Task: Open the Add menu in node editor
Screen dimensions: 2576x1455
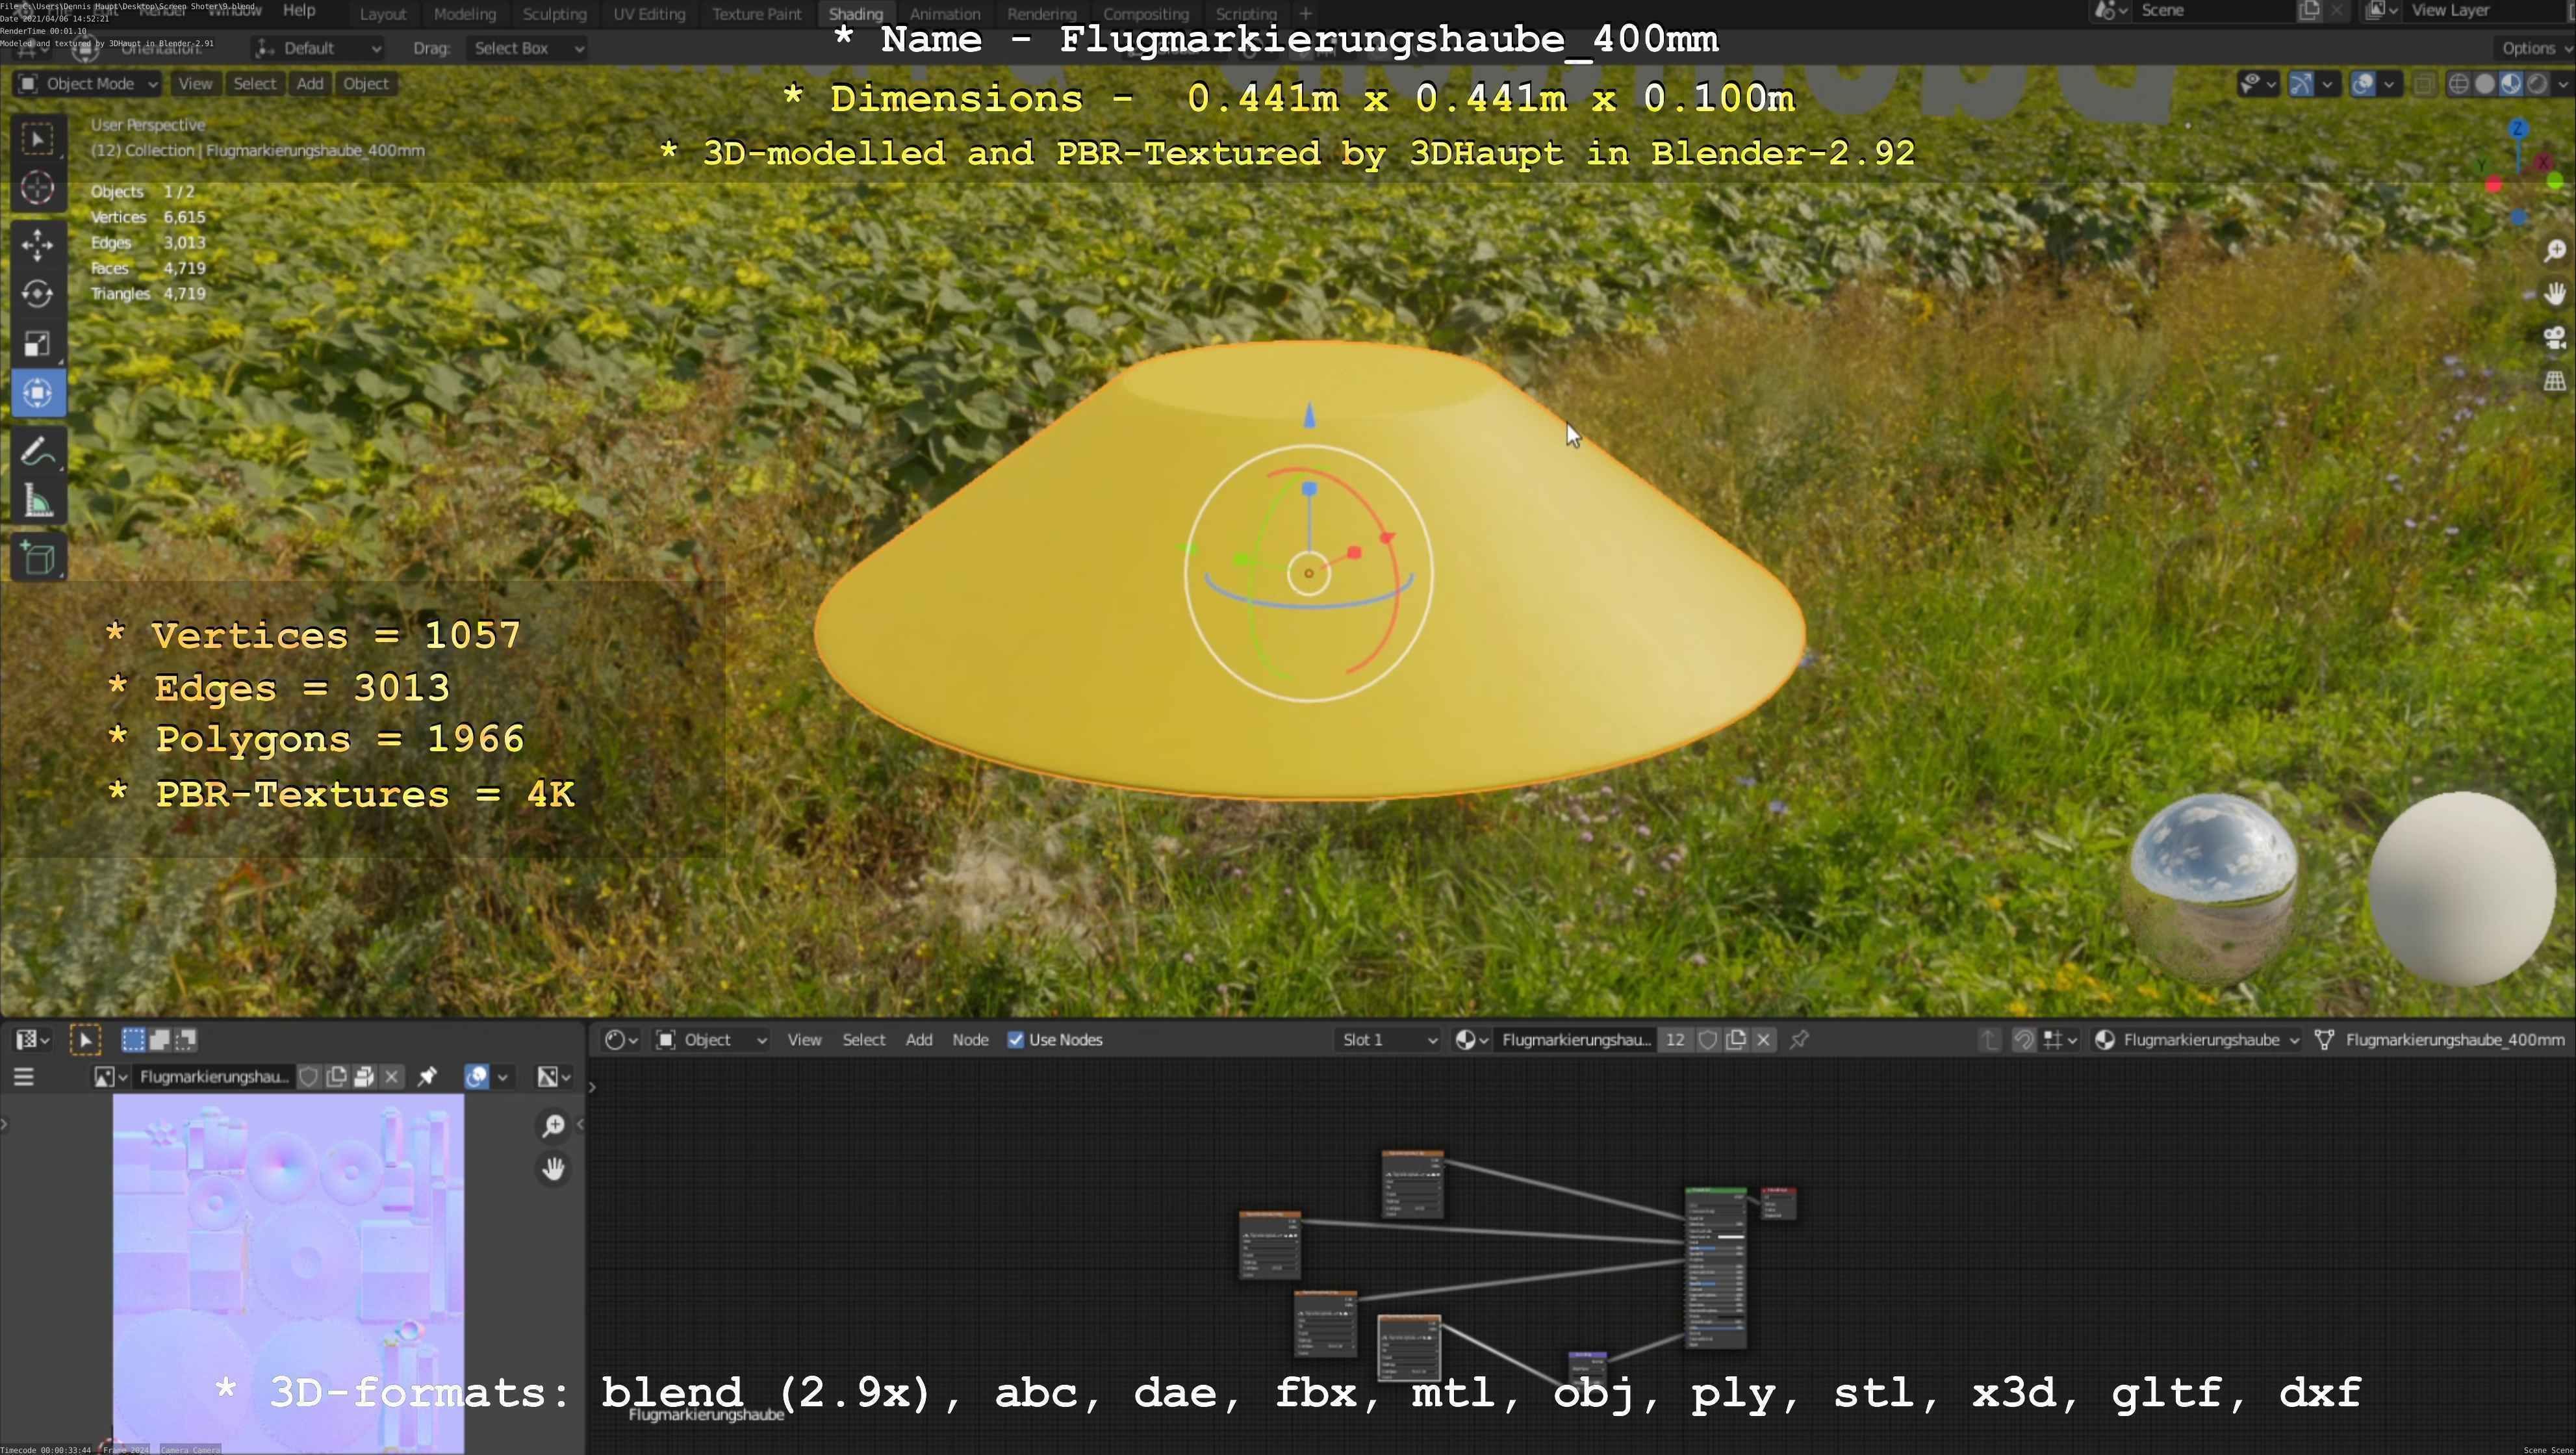Action: pyautogui.click(x=918, y=1040)
